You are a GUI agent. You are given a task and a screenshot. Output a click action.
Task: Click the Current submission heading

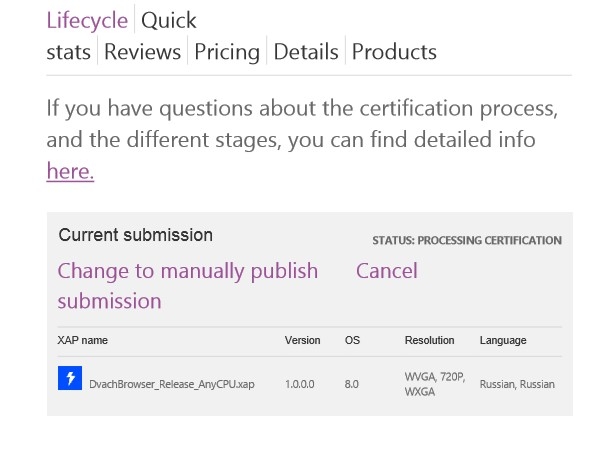[136, 235]
